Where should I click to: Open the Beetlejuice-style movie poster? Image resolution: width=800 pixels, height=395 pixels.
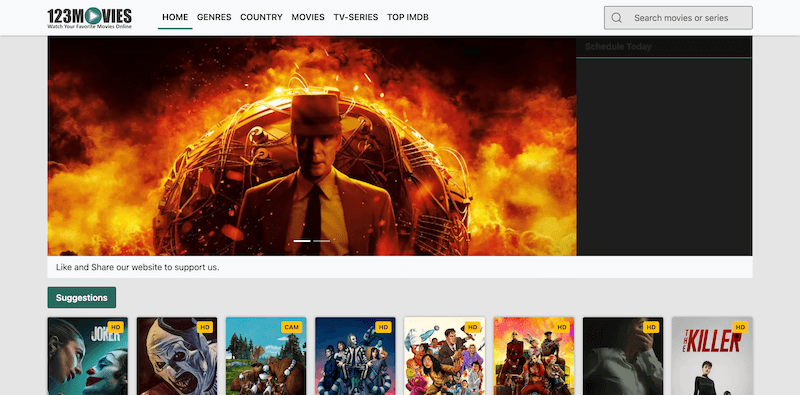click(x=355, y=356)
